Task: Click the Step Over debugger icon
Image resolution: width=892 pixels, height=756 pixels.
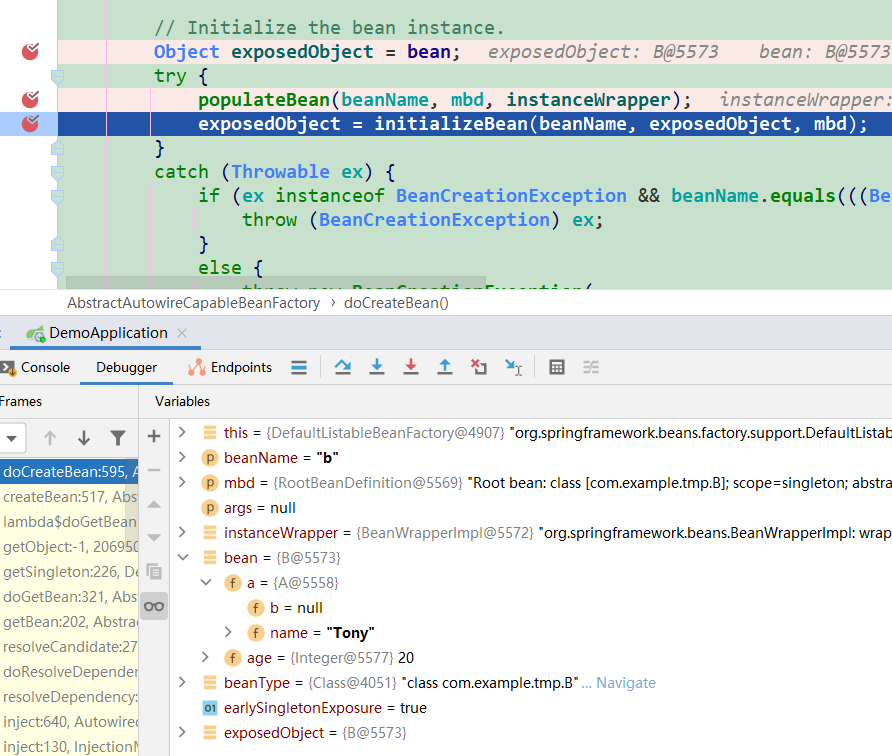Action: coord(342,367)
